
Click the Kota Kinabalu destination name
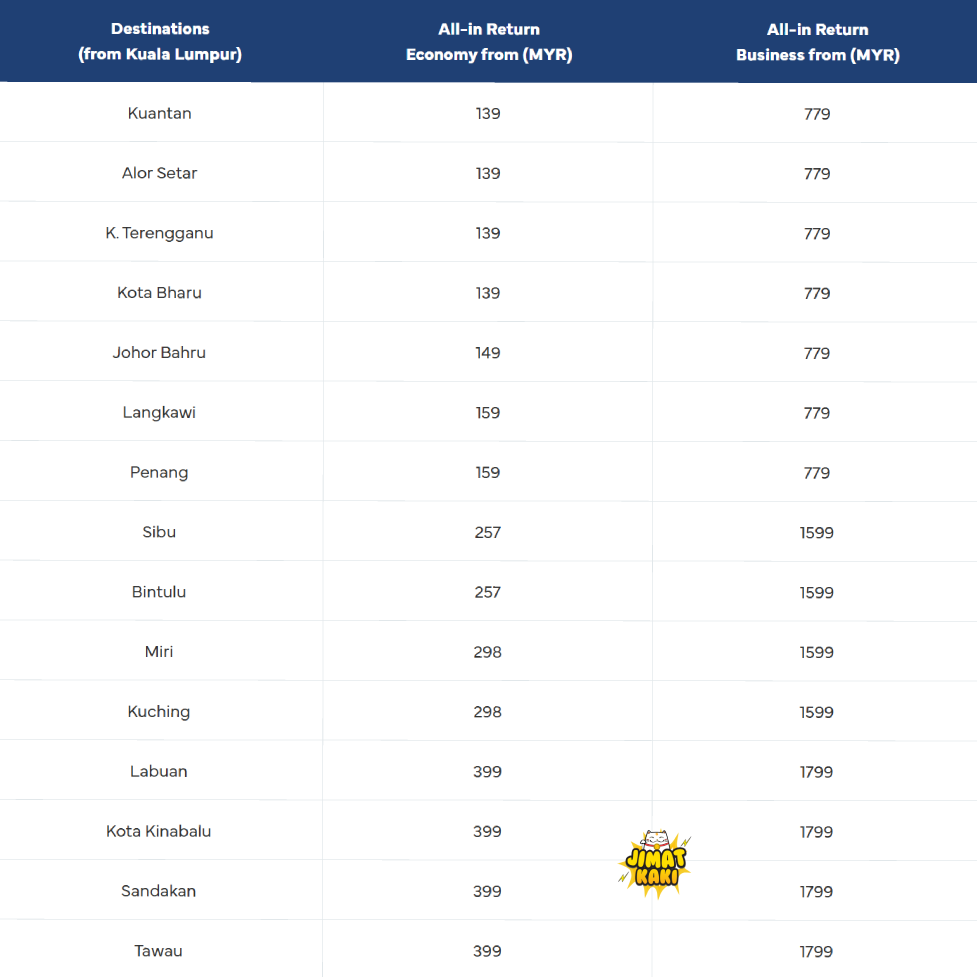tap(160, 831)
